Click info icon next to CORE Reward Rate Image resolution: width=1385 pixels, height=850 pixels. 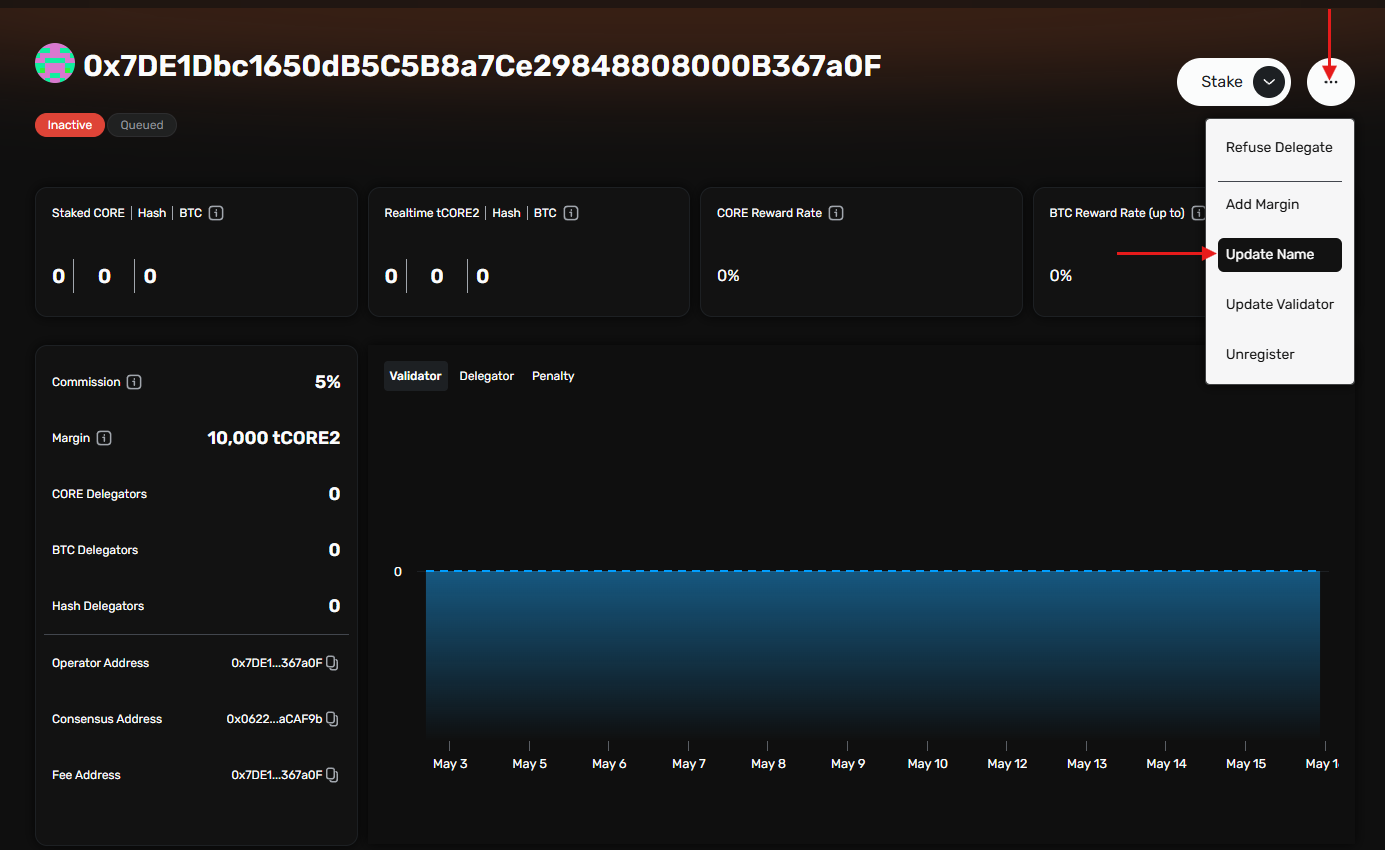[837, 213]
